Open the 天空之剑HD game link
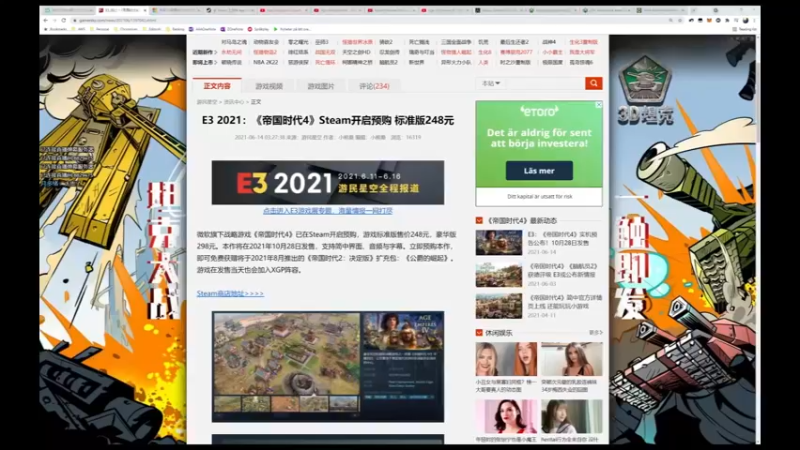This screenshot has width=800, height=450. pyautogui.click(x=356, y=52)
